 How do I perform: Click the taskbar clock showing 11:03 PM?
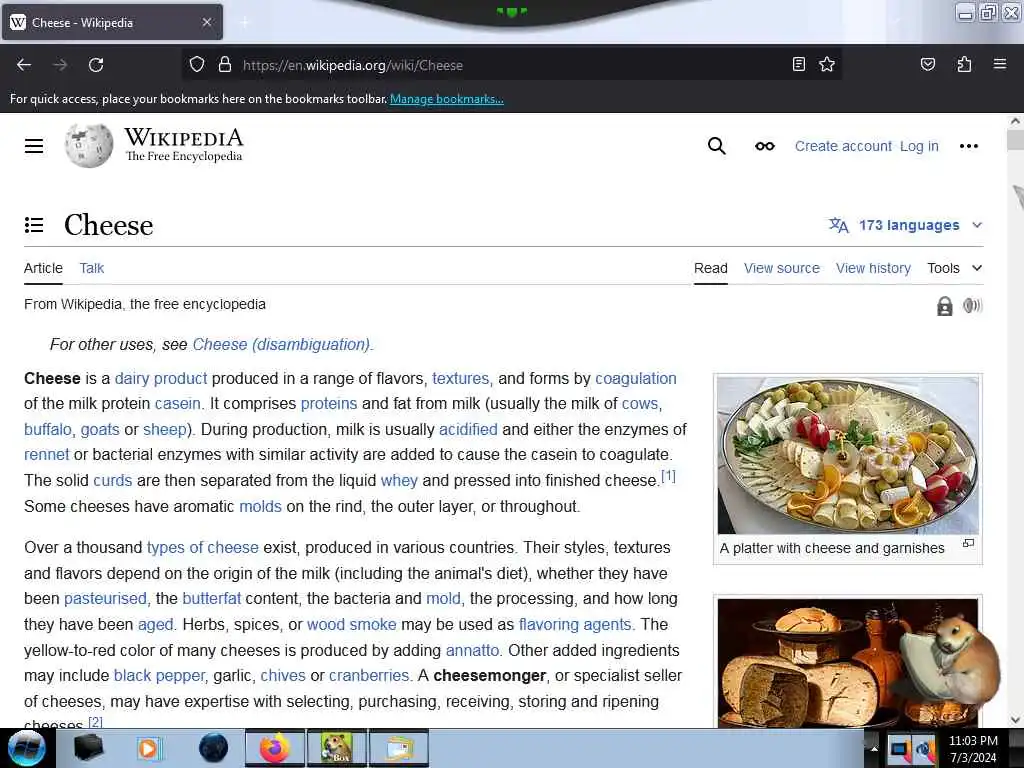973,749
